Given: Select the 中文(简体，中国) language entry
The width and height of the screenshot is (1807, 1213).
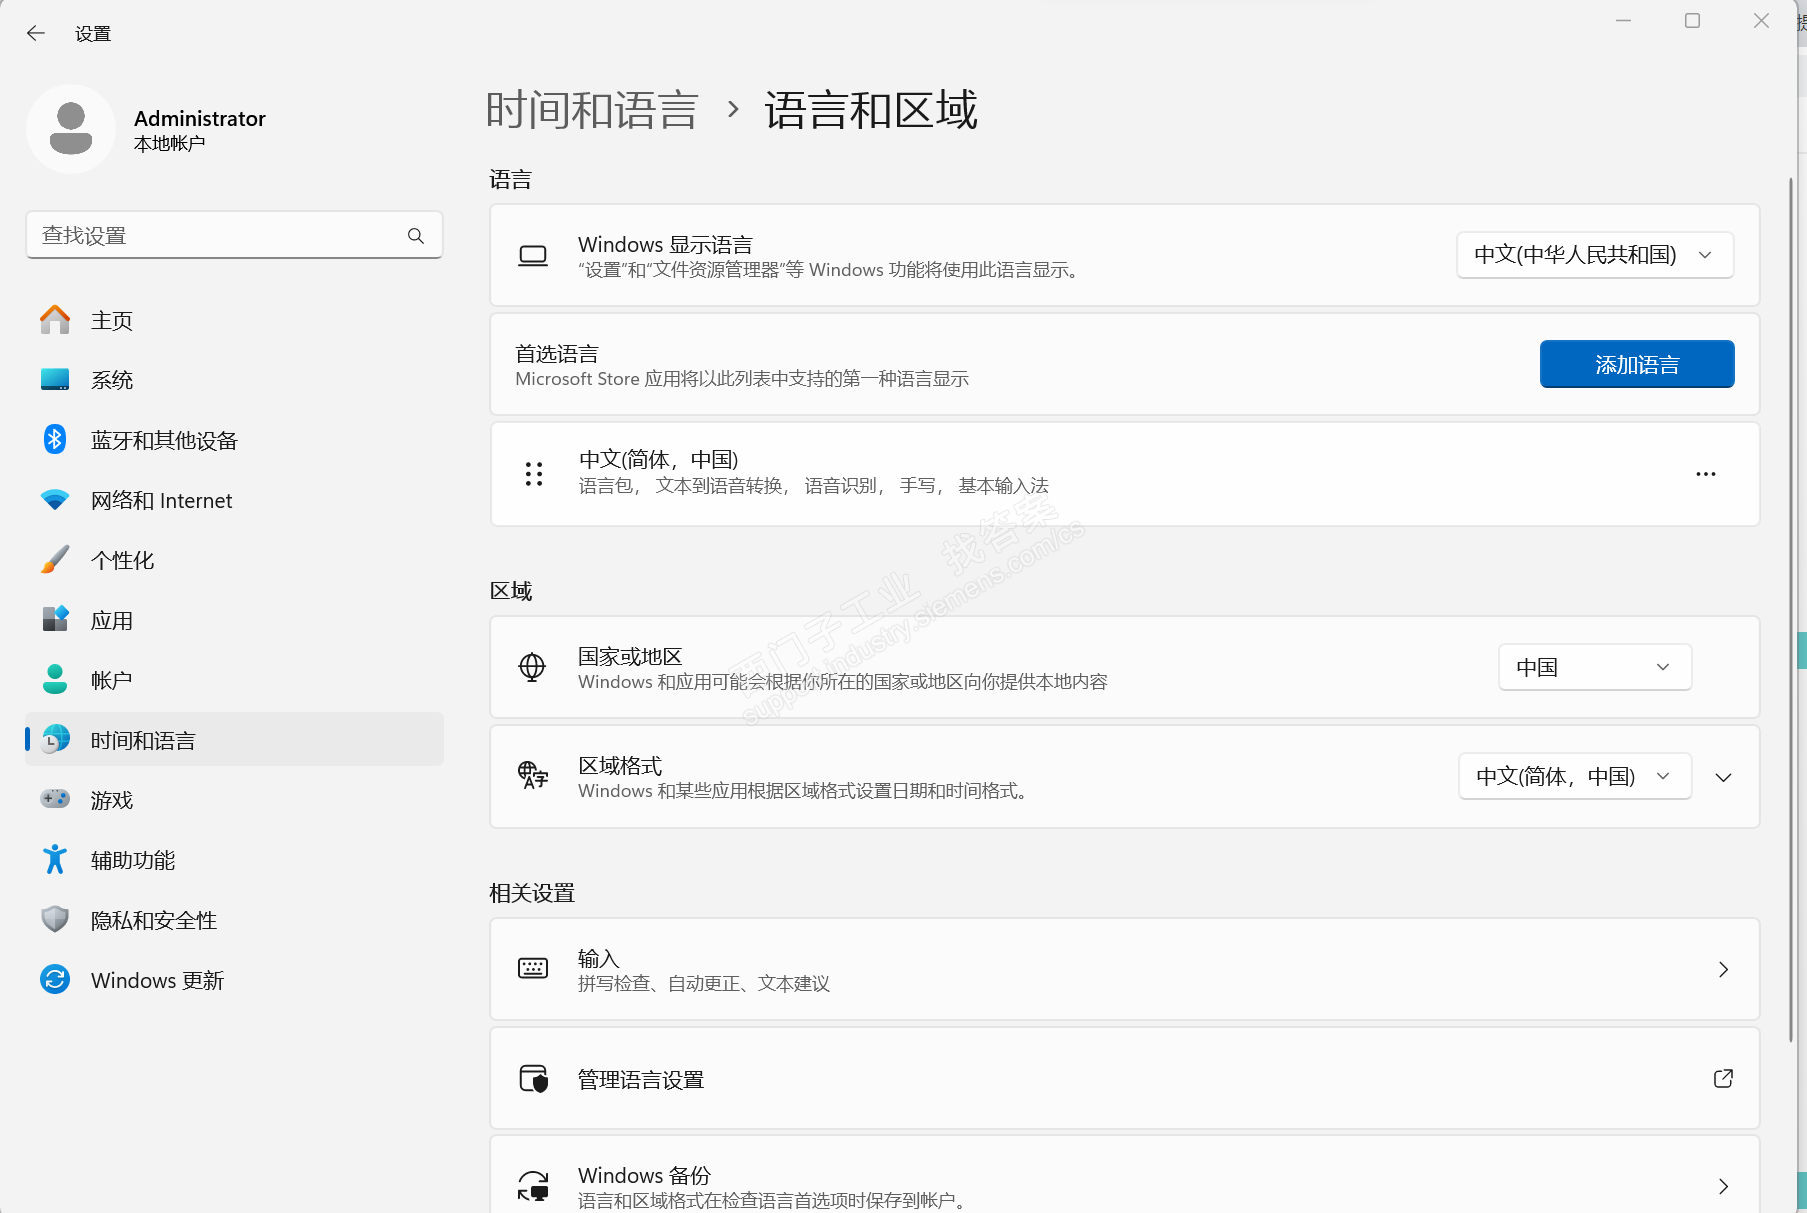Looking at the screenshot, I should click(1125, 474).
